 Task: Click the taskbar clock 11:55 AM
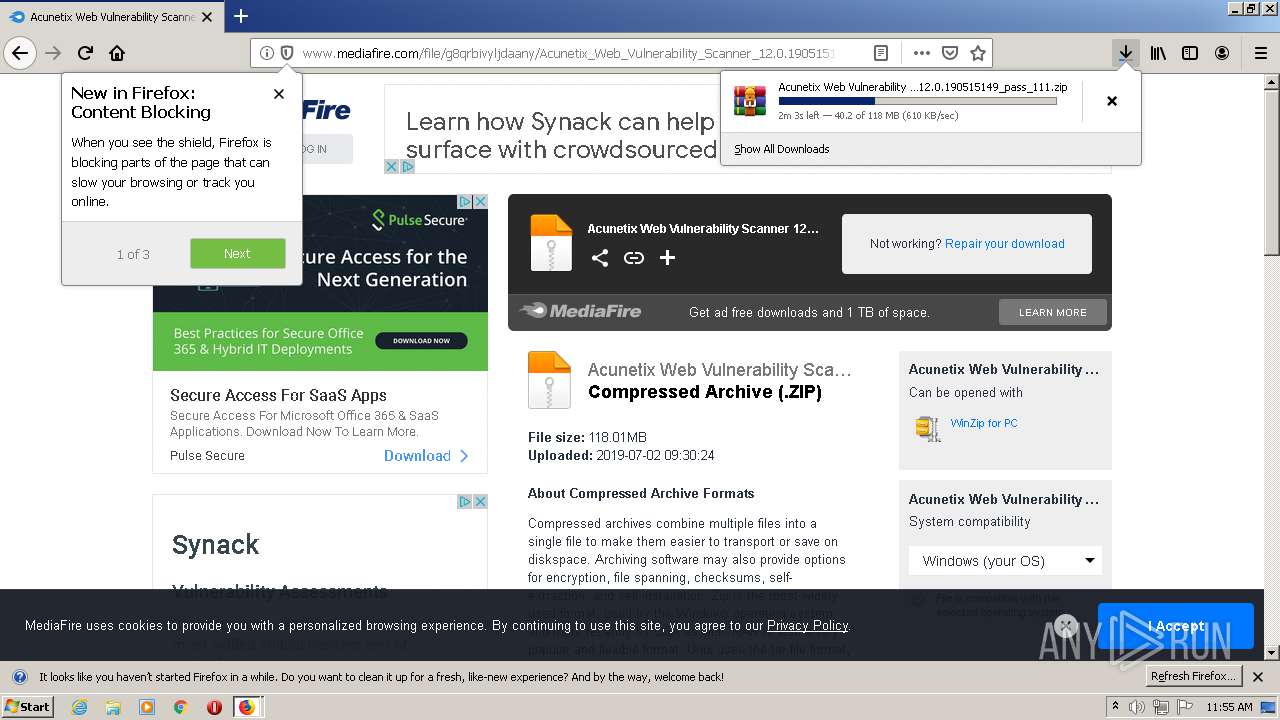click(1229, 707)
